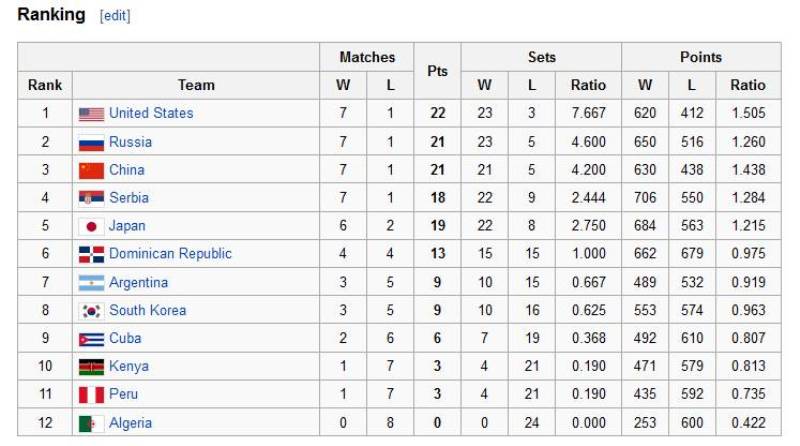The height and width of the screenshot is (446, 800).
Task: Click the Serbia flag icon
Action: [91, 198]
